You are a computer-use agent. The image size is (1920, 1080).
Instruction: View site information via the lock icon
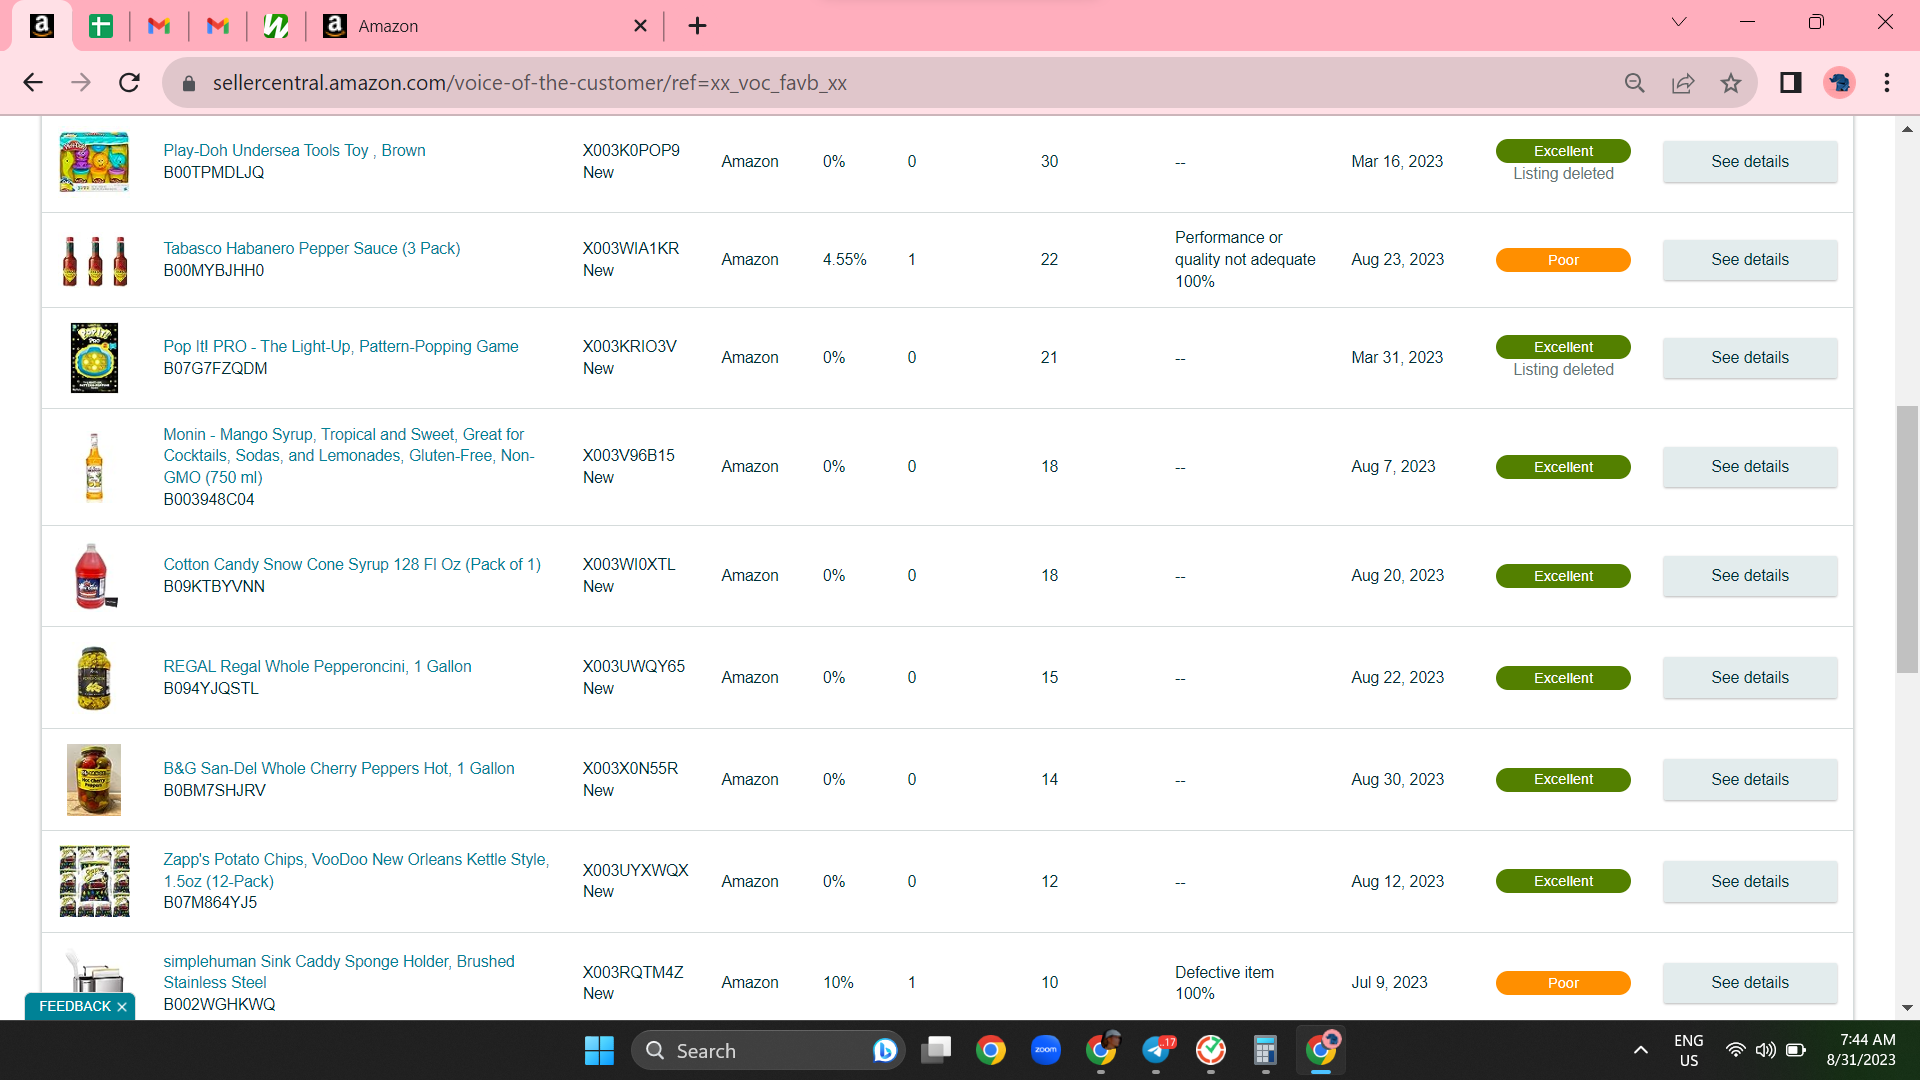click(189, 83)
